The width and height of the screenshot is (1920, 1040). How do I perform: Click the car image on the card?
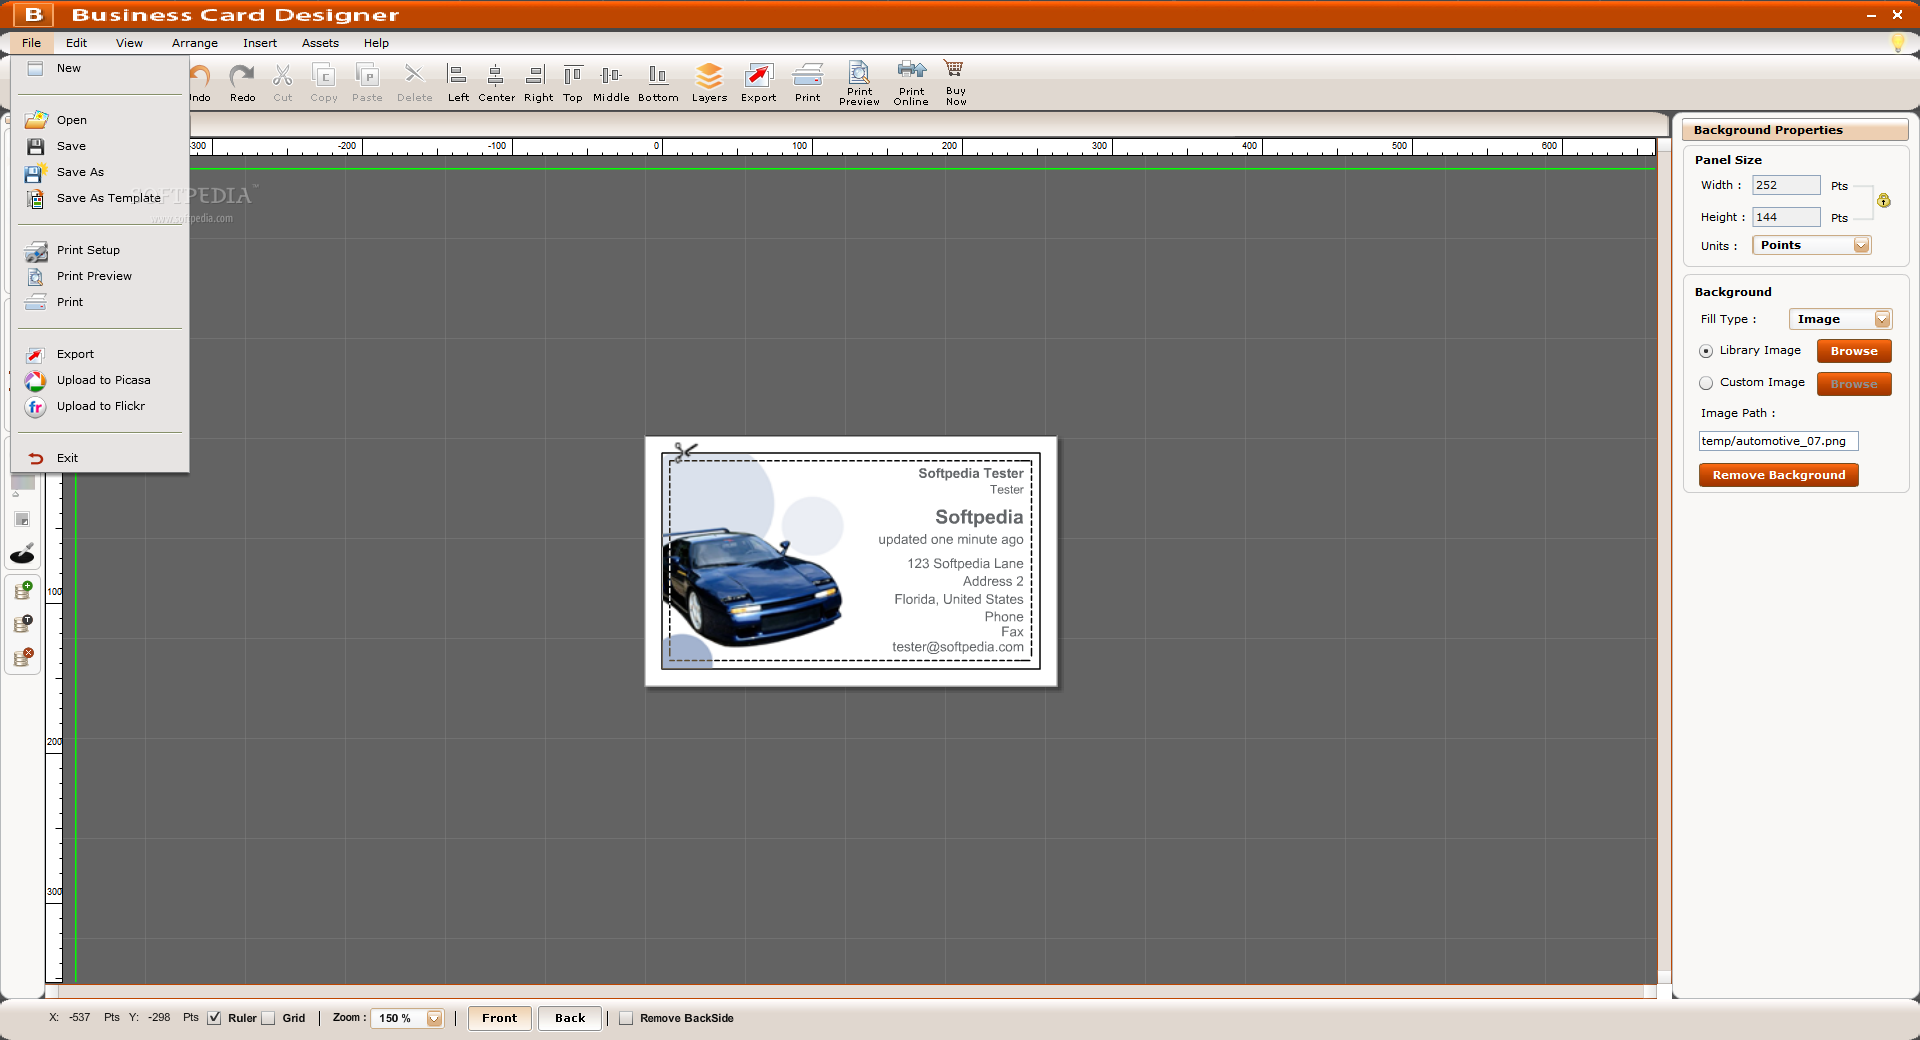752,588
